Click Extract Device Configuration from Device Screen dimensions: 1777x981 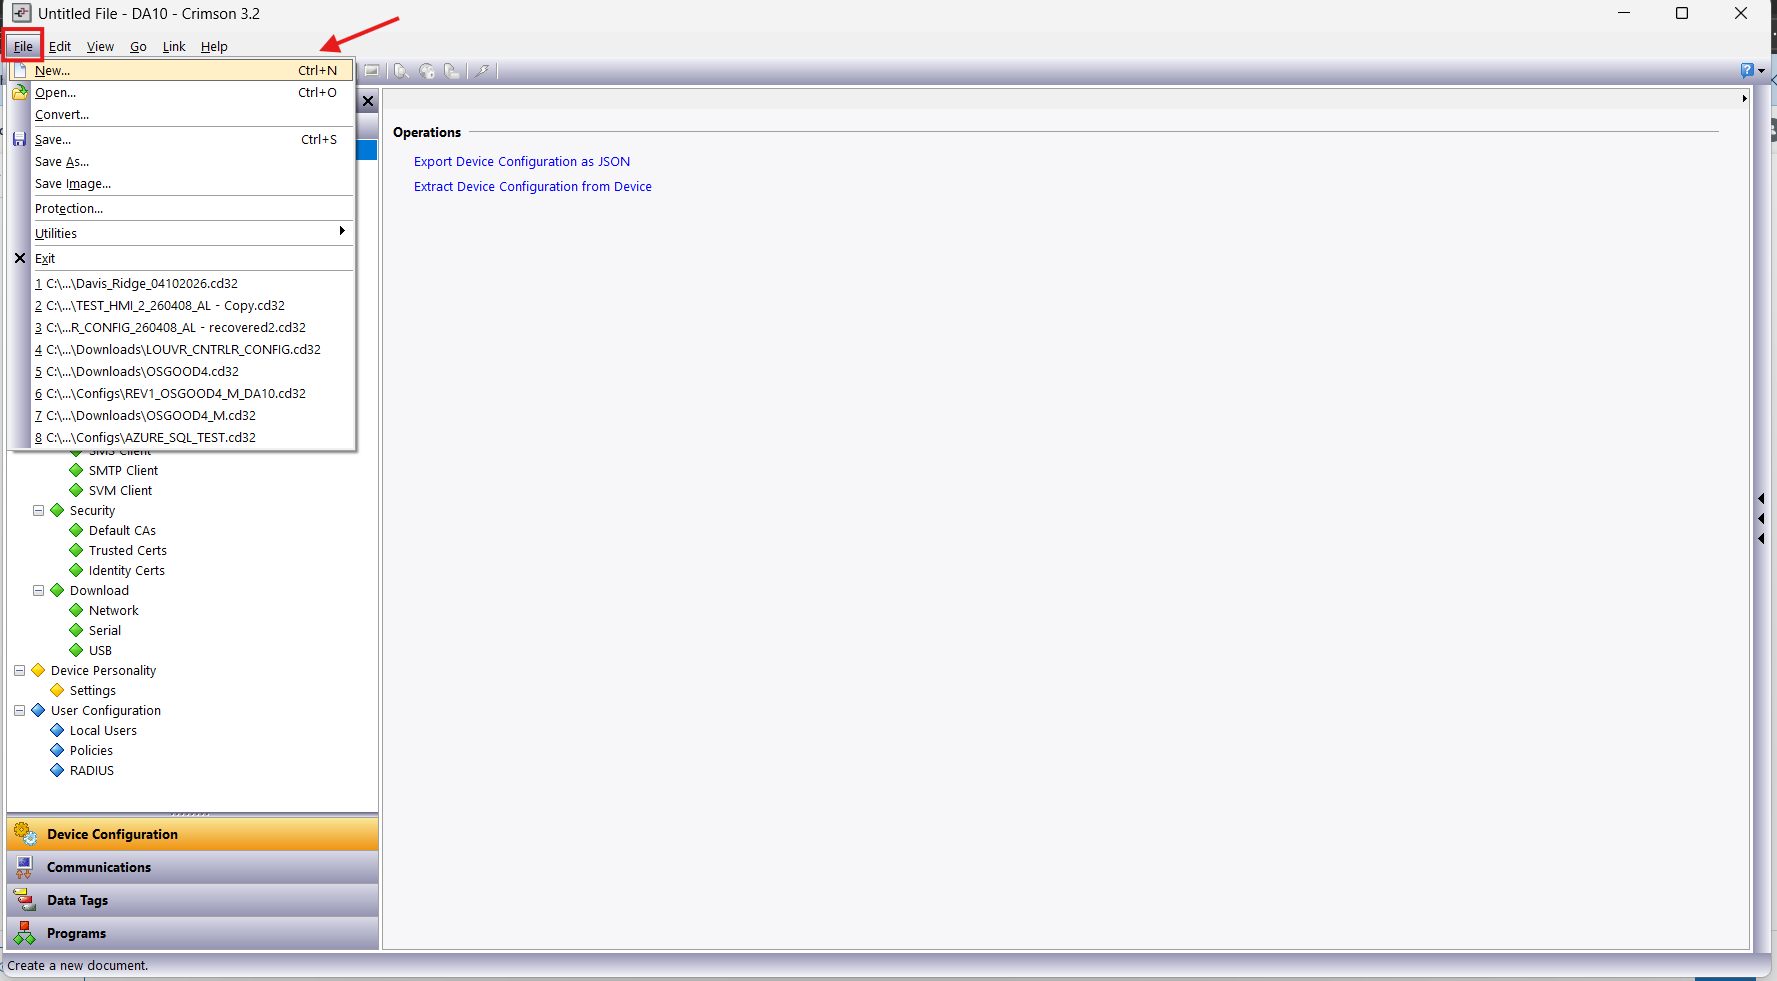pos(532,187)
